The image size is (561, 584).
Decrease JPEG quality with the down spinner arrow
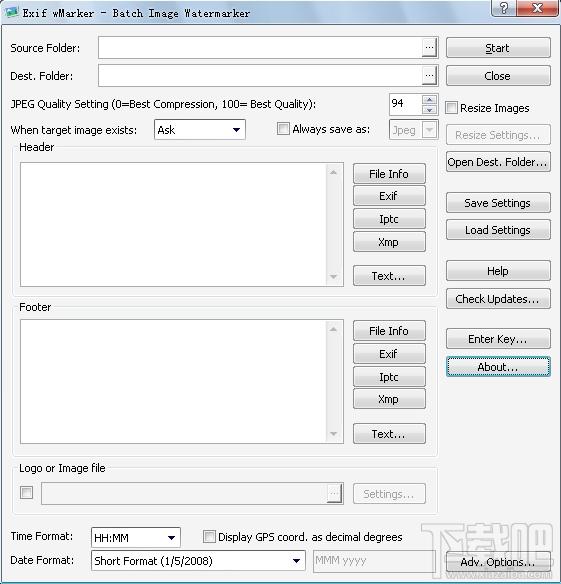pyautogui.click(x=430, y=110)
